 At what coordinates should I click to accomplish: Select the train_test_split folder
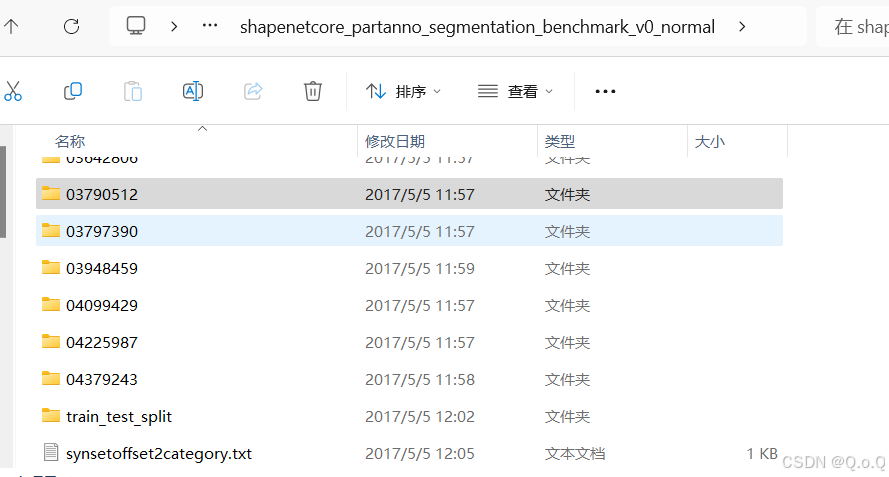coord(409,416)
